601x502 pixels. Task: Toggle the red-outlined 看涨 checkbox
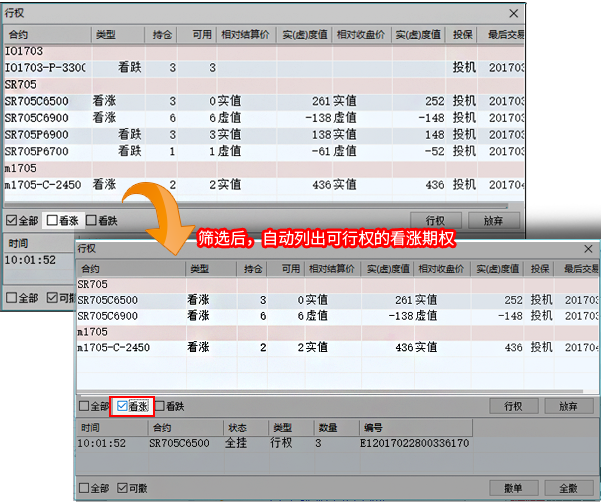(x=123, y=406)
